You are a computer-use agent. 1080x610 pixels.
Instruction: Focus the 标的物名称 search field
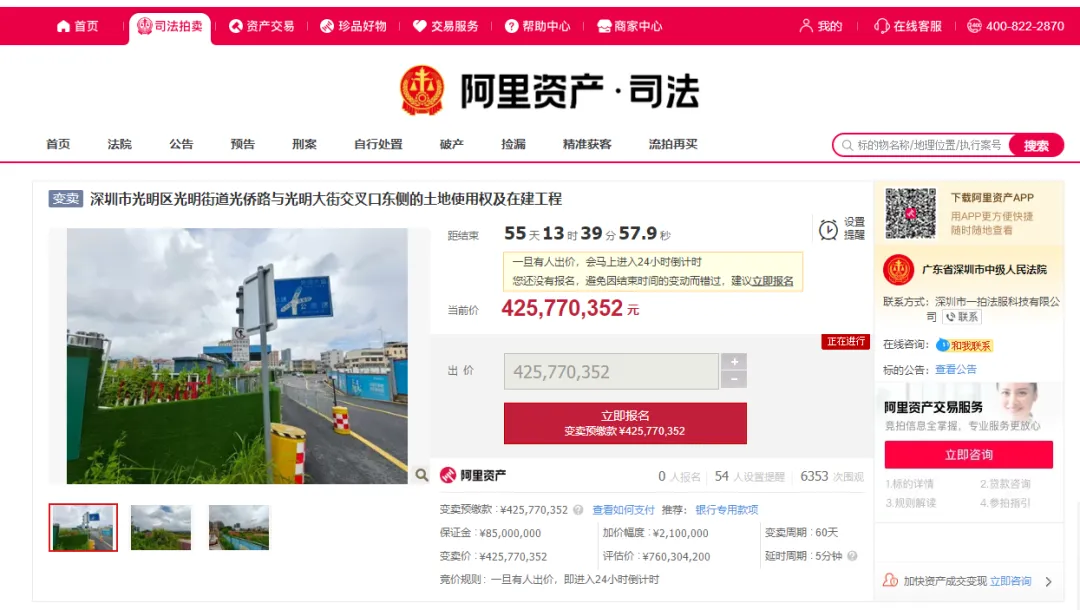point(924,145)
